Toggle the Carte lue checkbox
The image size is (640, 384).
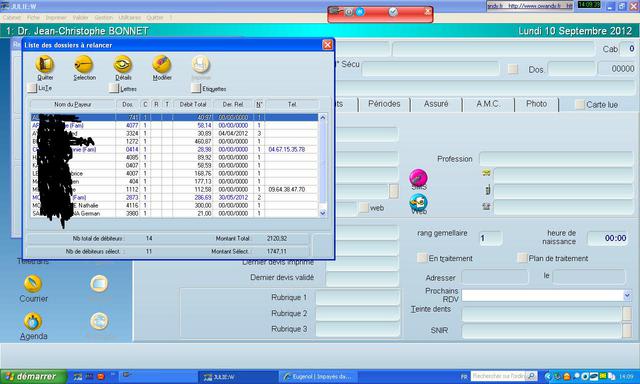(x=580, y=104)
